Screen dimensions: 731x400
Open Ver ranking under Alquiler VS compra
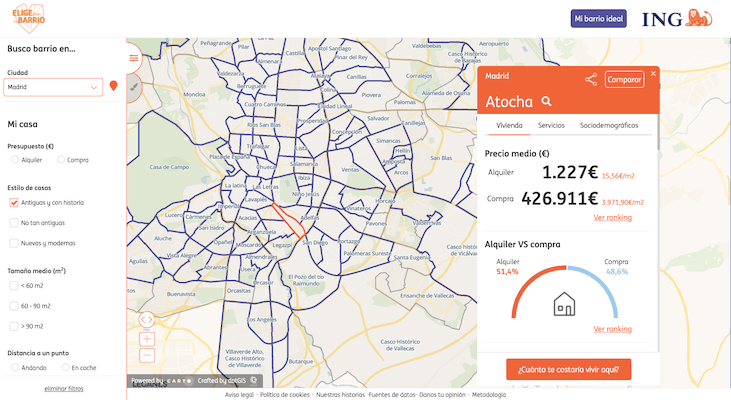(613, 329)
